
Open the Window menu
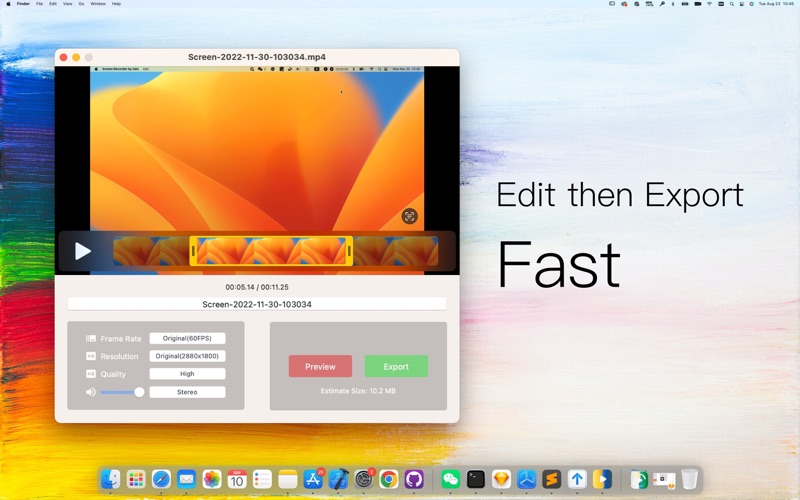(x=98, y=4)
